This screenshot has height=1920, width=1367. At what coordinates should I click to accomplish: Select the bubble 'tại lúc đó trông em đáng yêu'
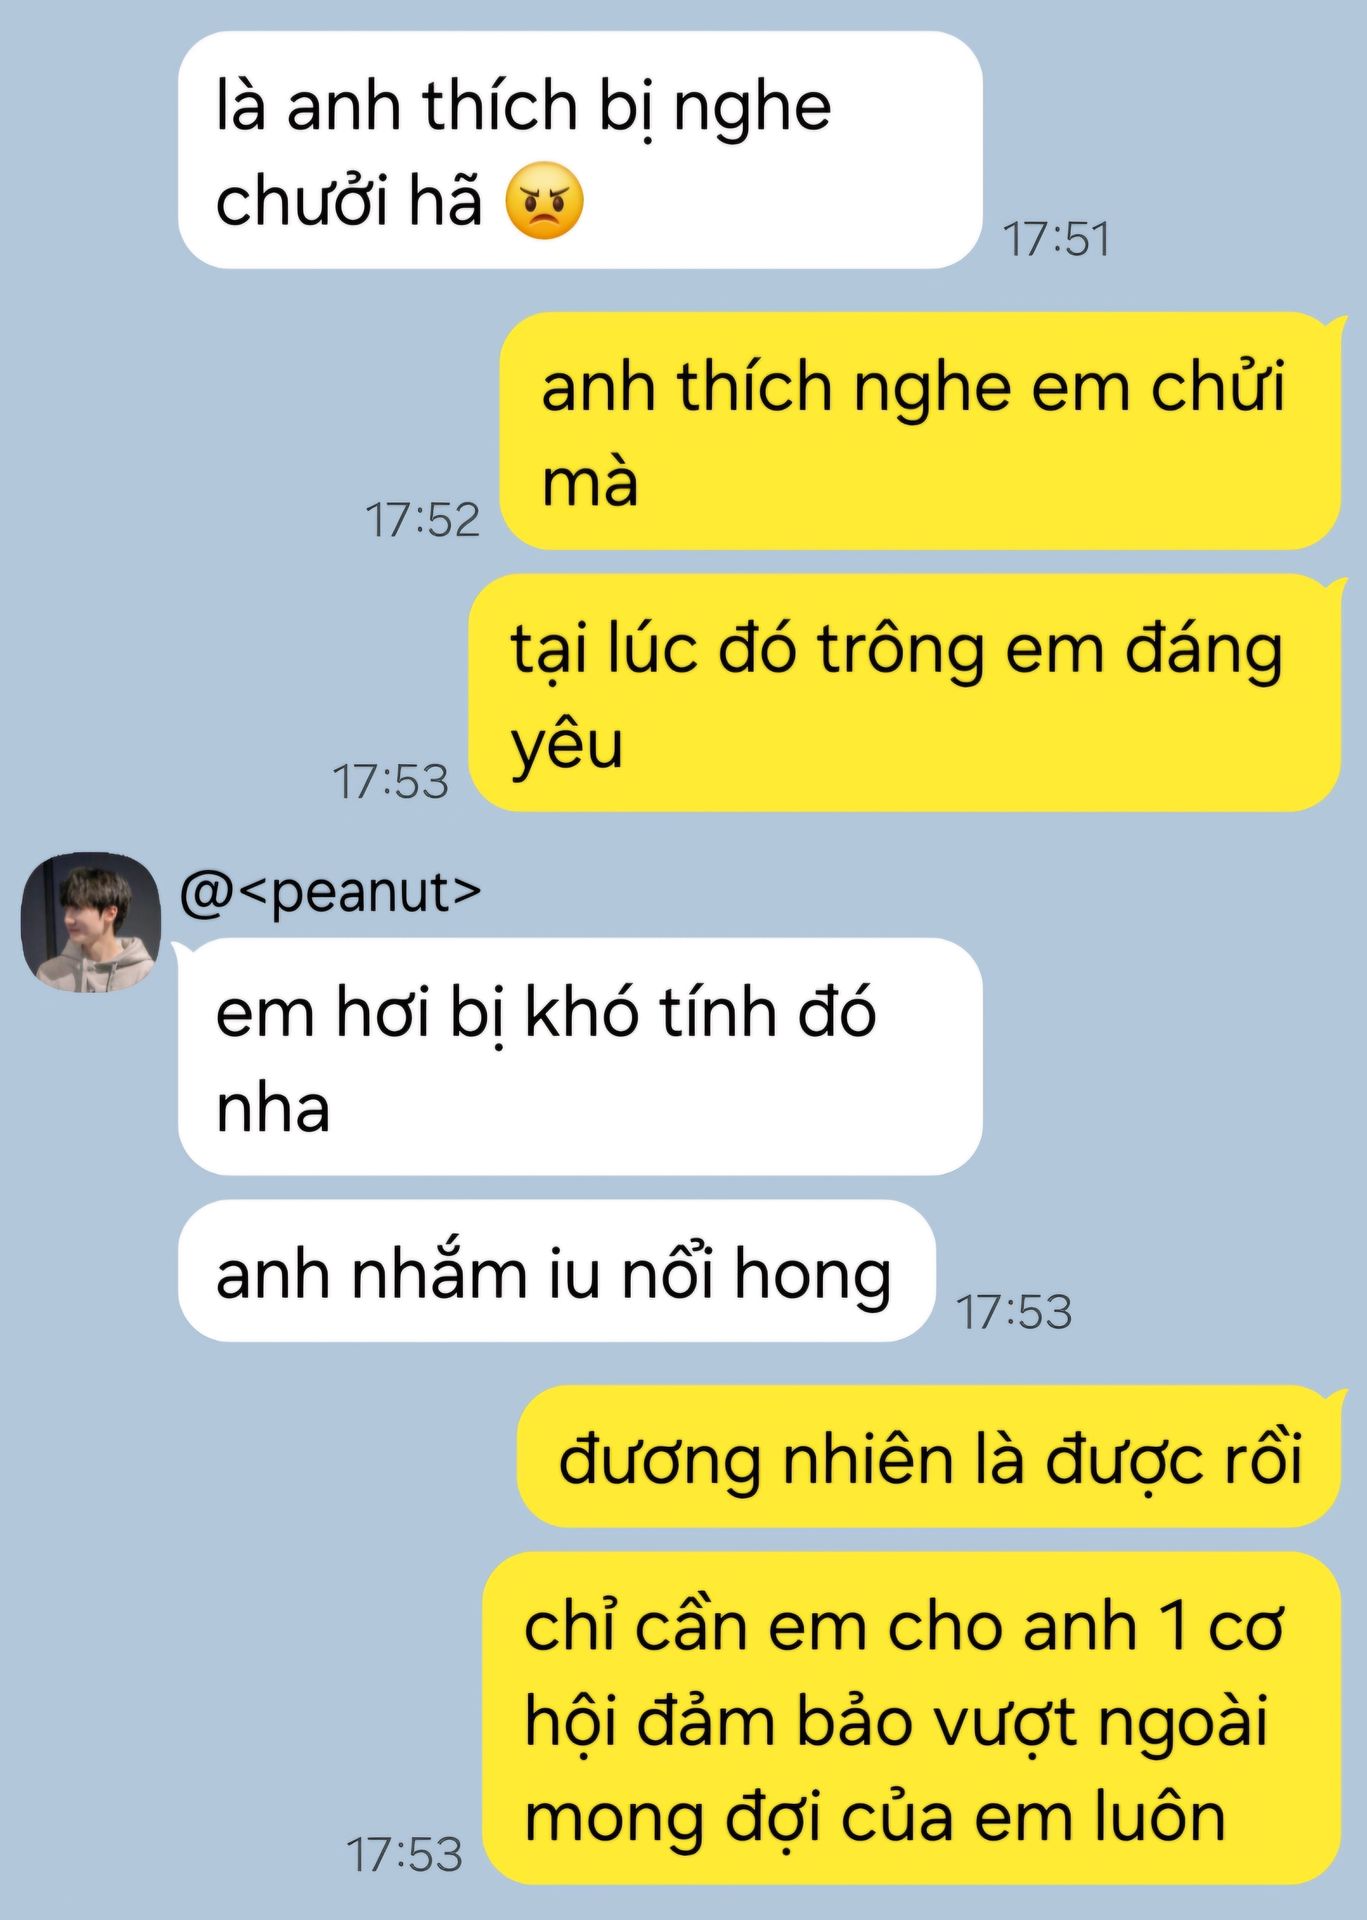(x=905, y=693)
